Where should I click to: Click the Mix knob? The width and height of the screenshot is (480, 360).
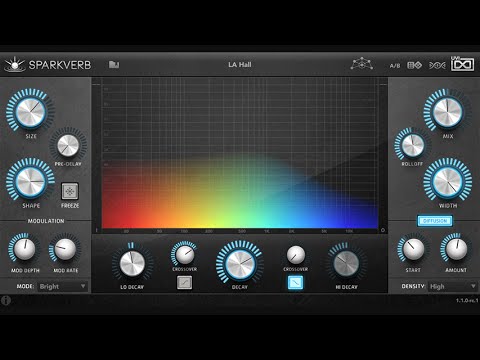(448, 112)
